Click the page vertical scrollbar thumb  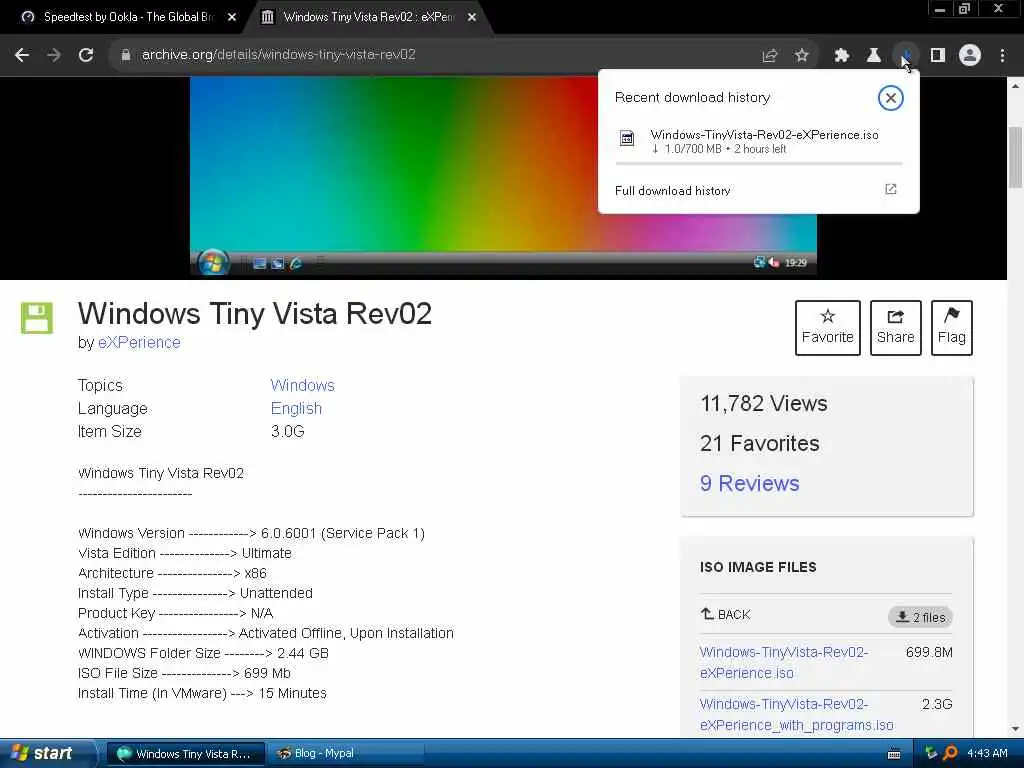coord(1016,157)
